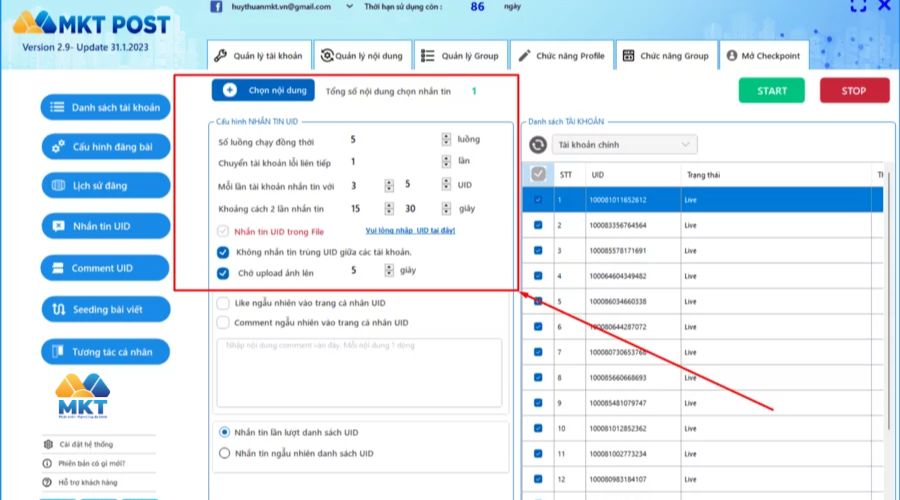The image size is (900, 500).
Task: Toggle the select-all accounts header checkbox
Action: click(538, 174)
